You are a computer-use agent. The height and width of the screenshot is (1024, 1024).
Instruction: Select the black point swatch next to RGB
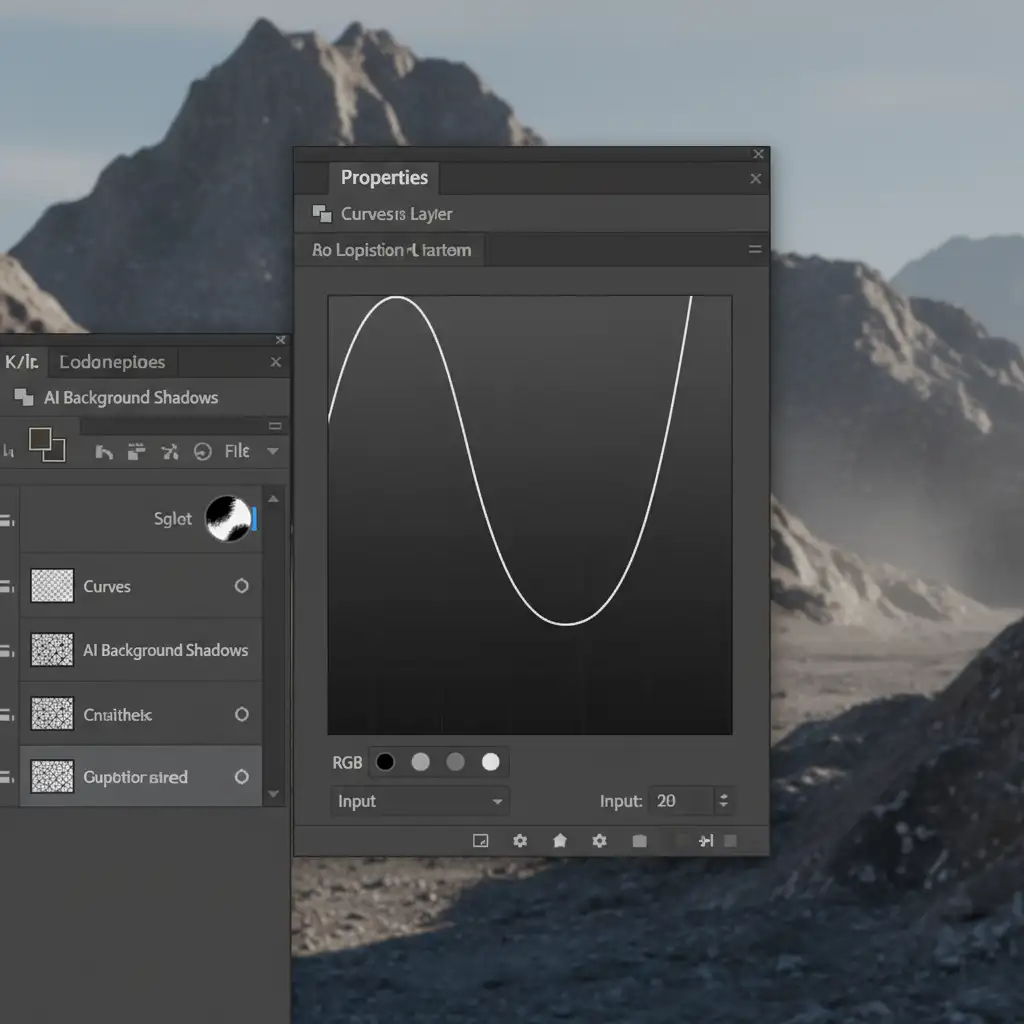point(385,763)
